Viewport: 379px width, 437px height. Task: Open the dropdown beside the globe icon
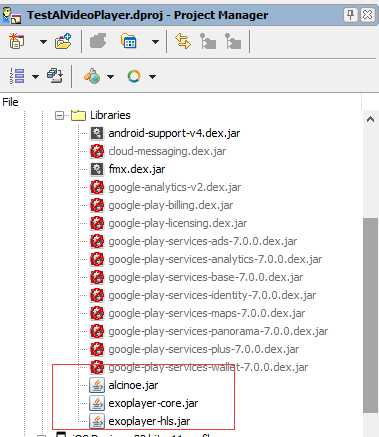tap(110, 77)
